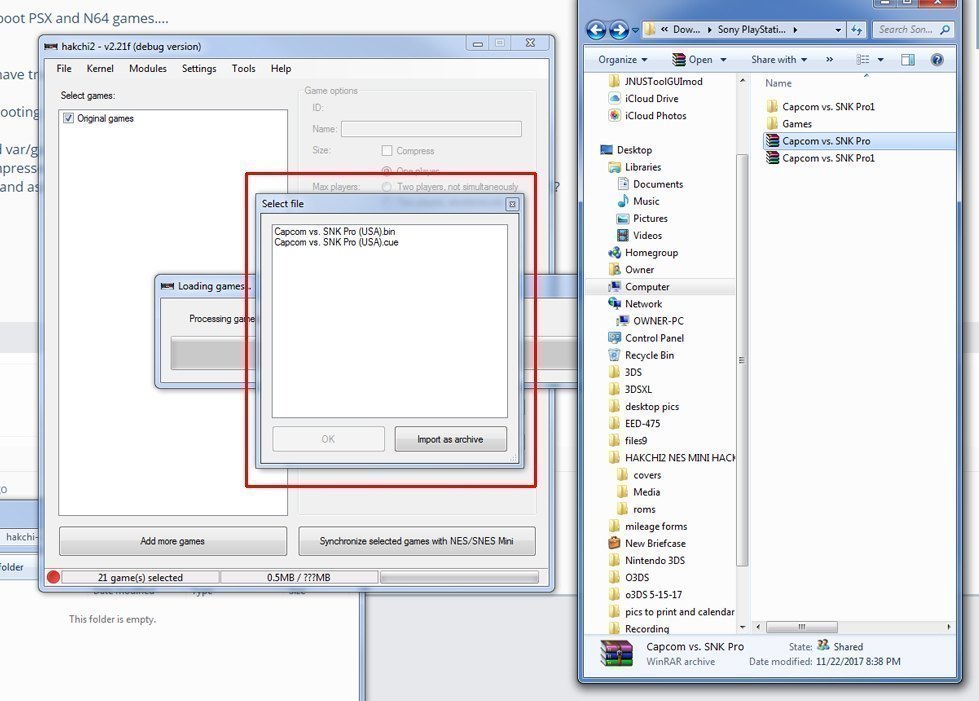
Task: Select Network in navigation pane
Action: (x=643, y=304)
